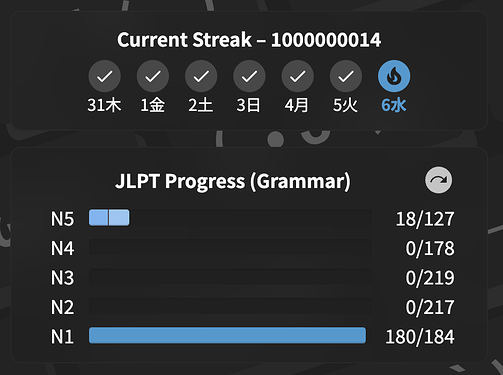The width and height of the screenshot is (503, 375).
Task: Click the checkmark circle above 2土
Action: [x=201, y=76]
